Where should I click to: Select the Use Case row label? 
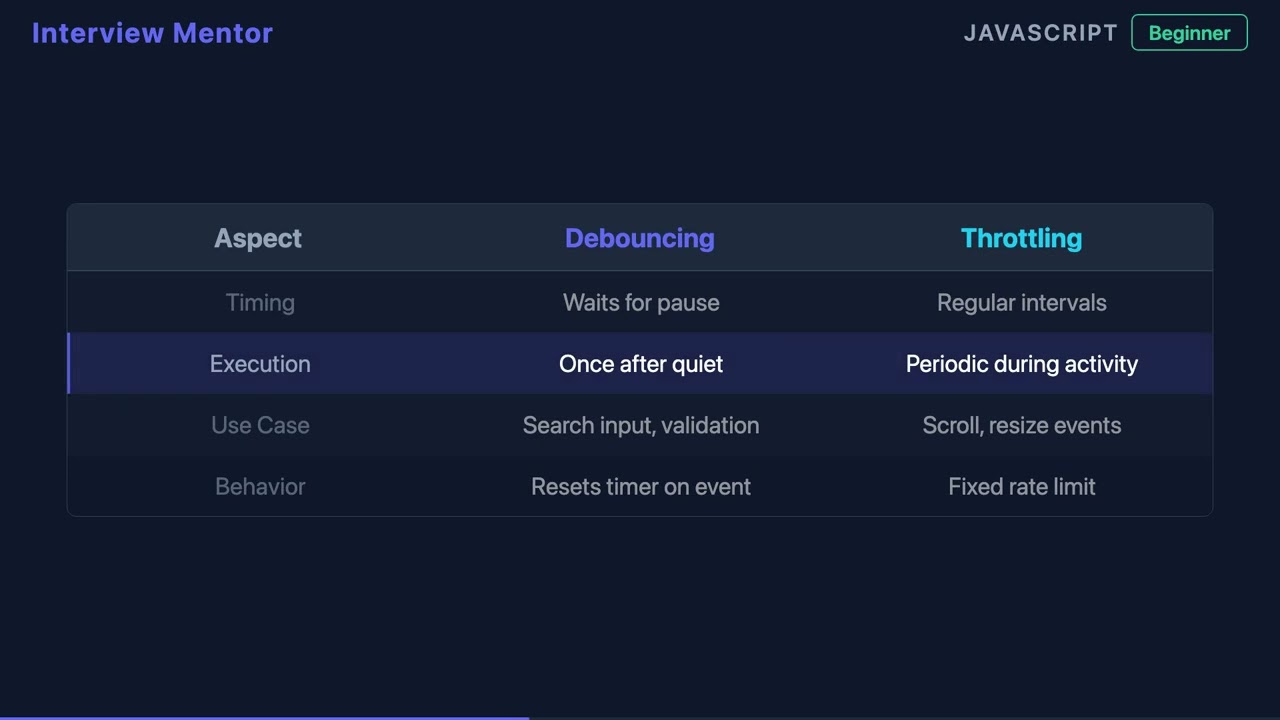[260, 425]
